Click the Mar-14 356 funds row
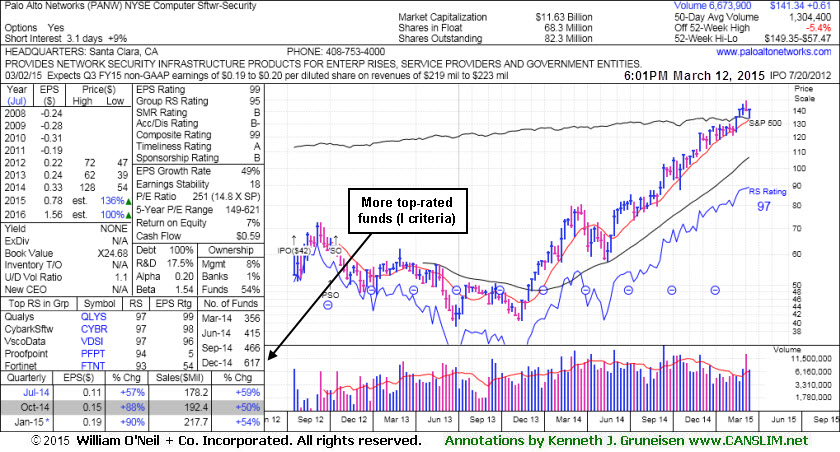 (230, 318)
